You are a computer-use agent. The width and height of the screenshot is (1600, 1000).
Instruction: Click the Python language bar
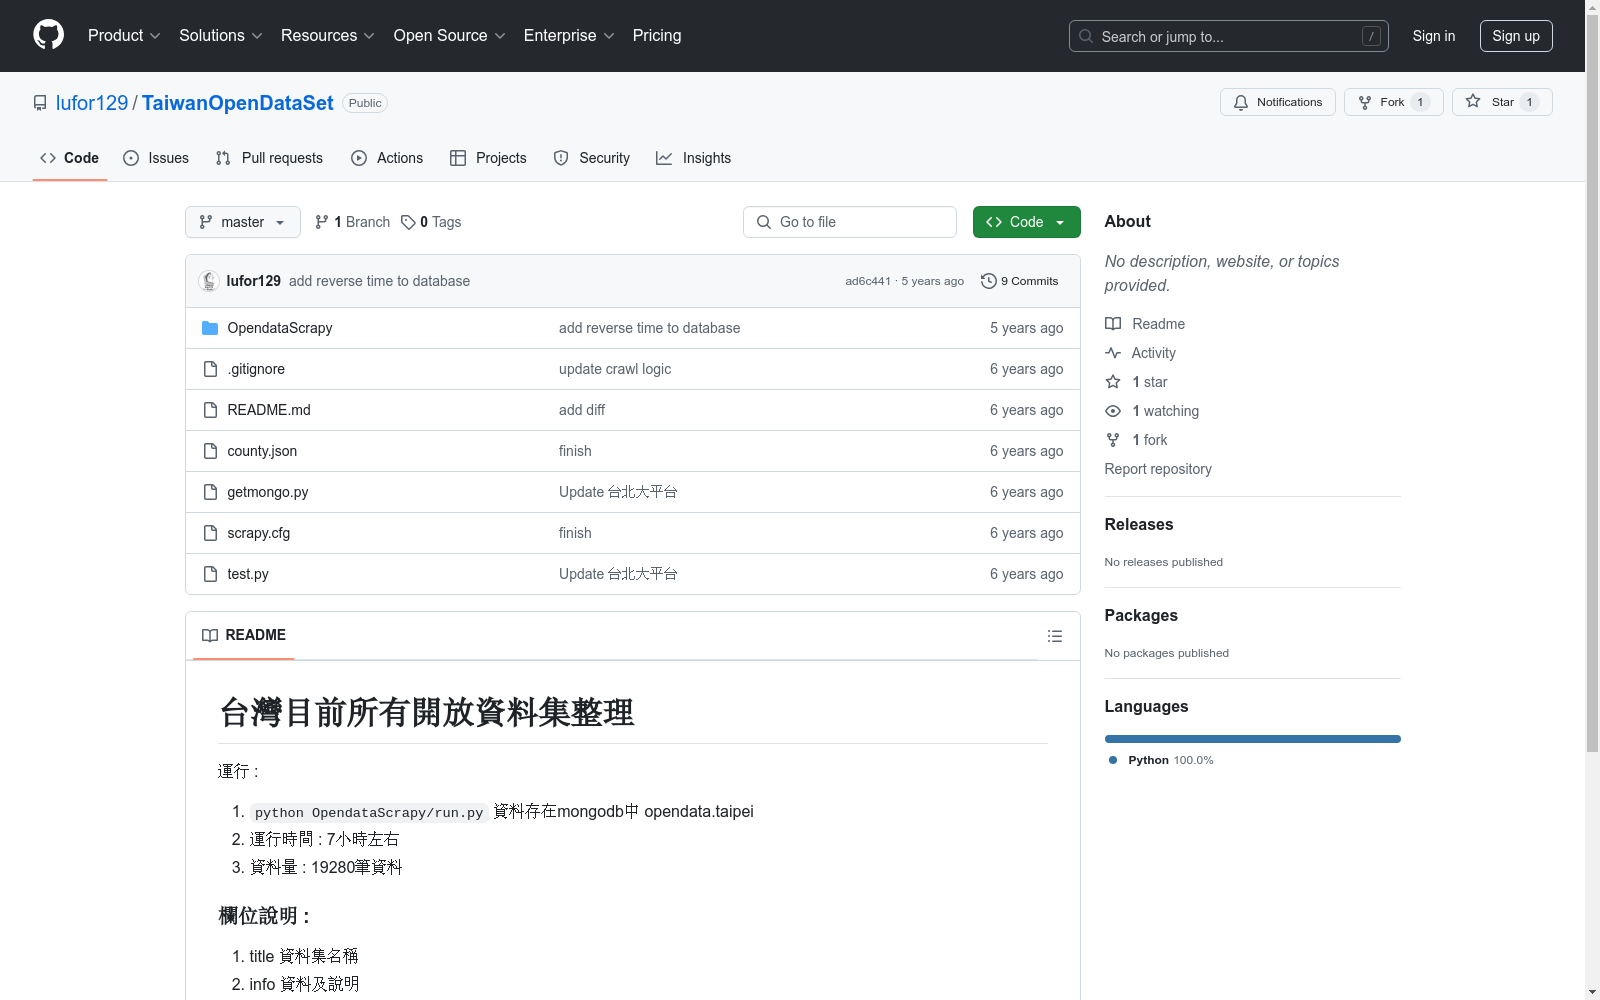(1253, 739)
